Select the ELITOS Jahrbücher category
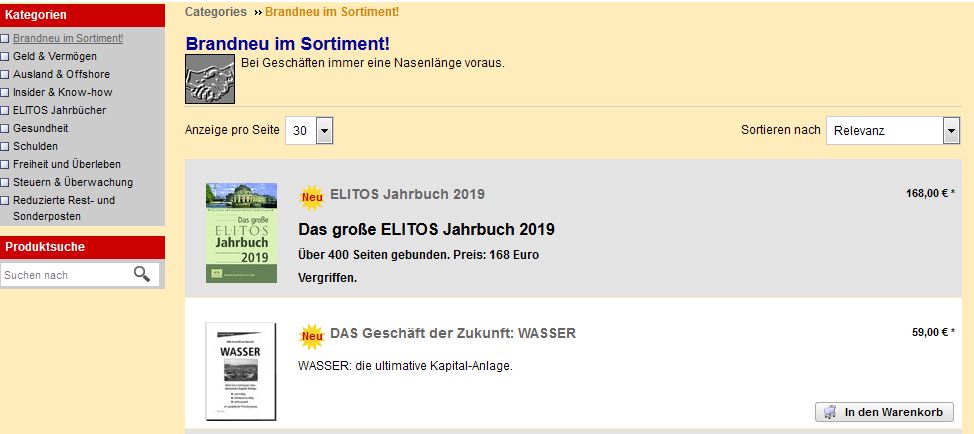974x434 pixels. coord(60,110)
